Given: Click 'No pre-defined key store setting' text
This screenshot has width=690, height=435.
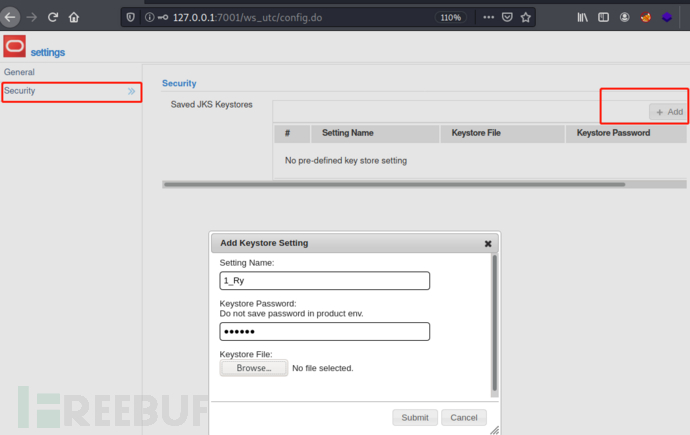Looking at the screenshot, I should click(346, 161).
